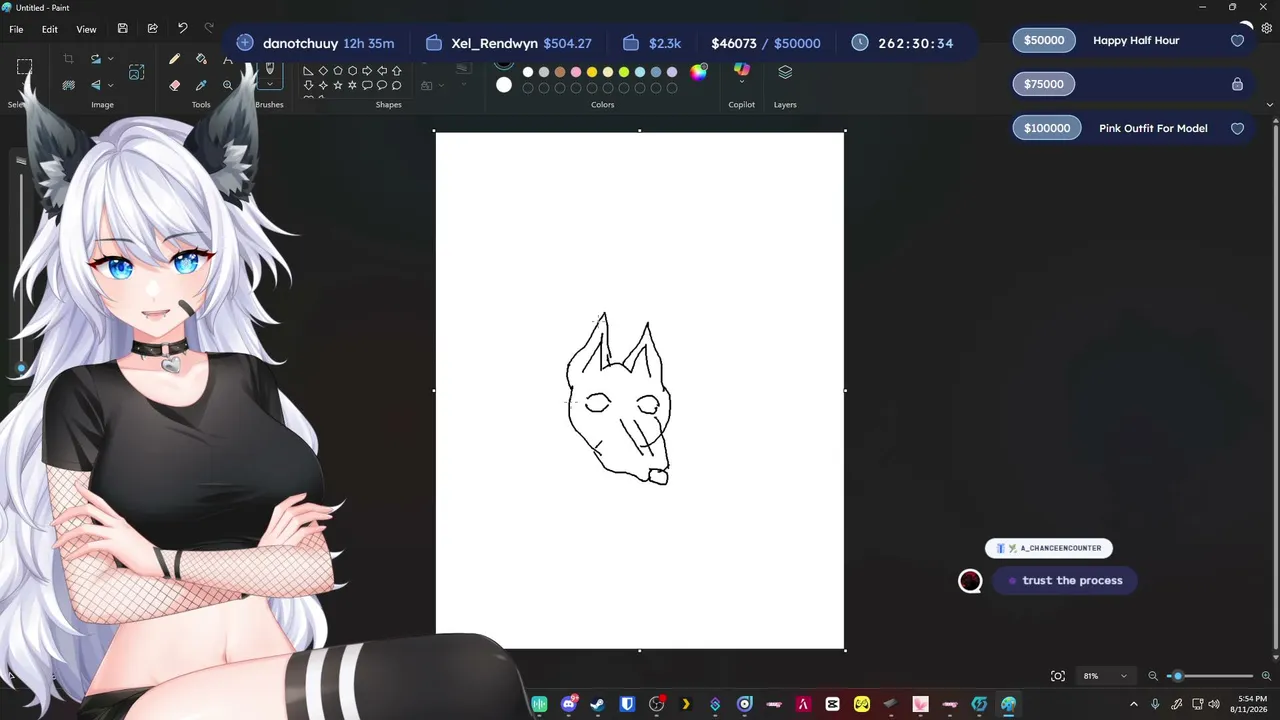Image resolution: width=1280 pixels, height=720 pixels.
Task: Click the microphone icon in system tray
Action: pos(1155,704)
